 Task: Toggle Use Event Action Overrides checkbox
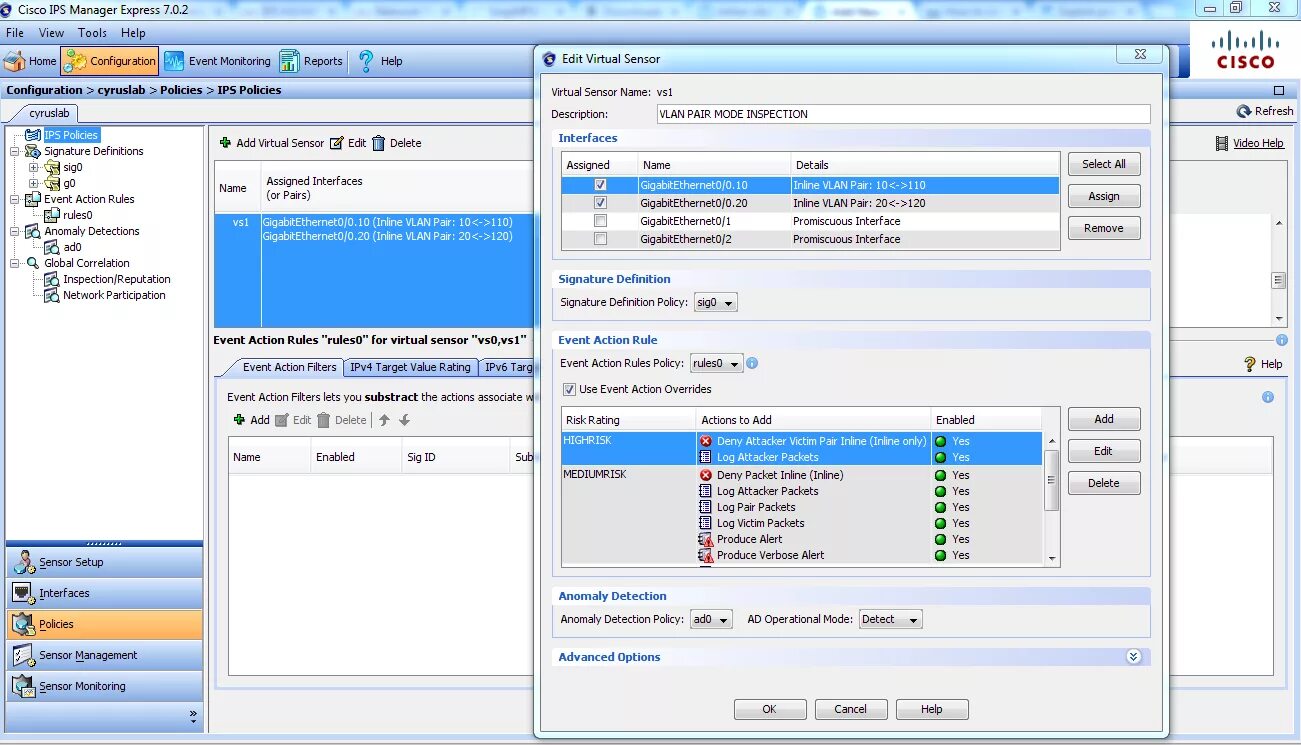click(569, 389)
